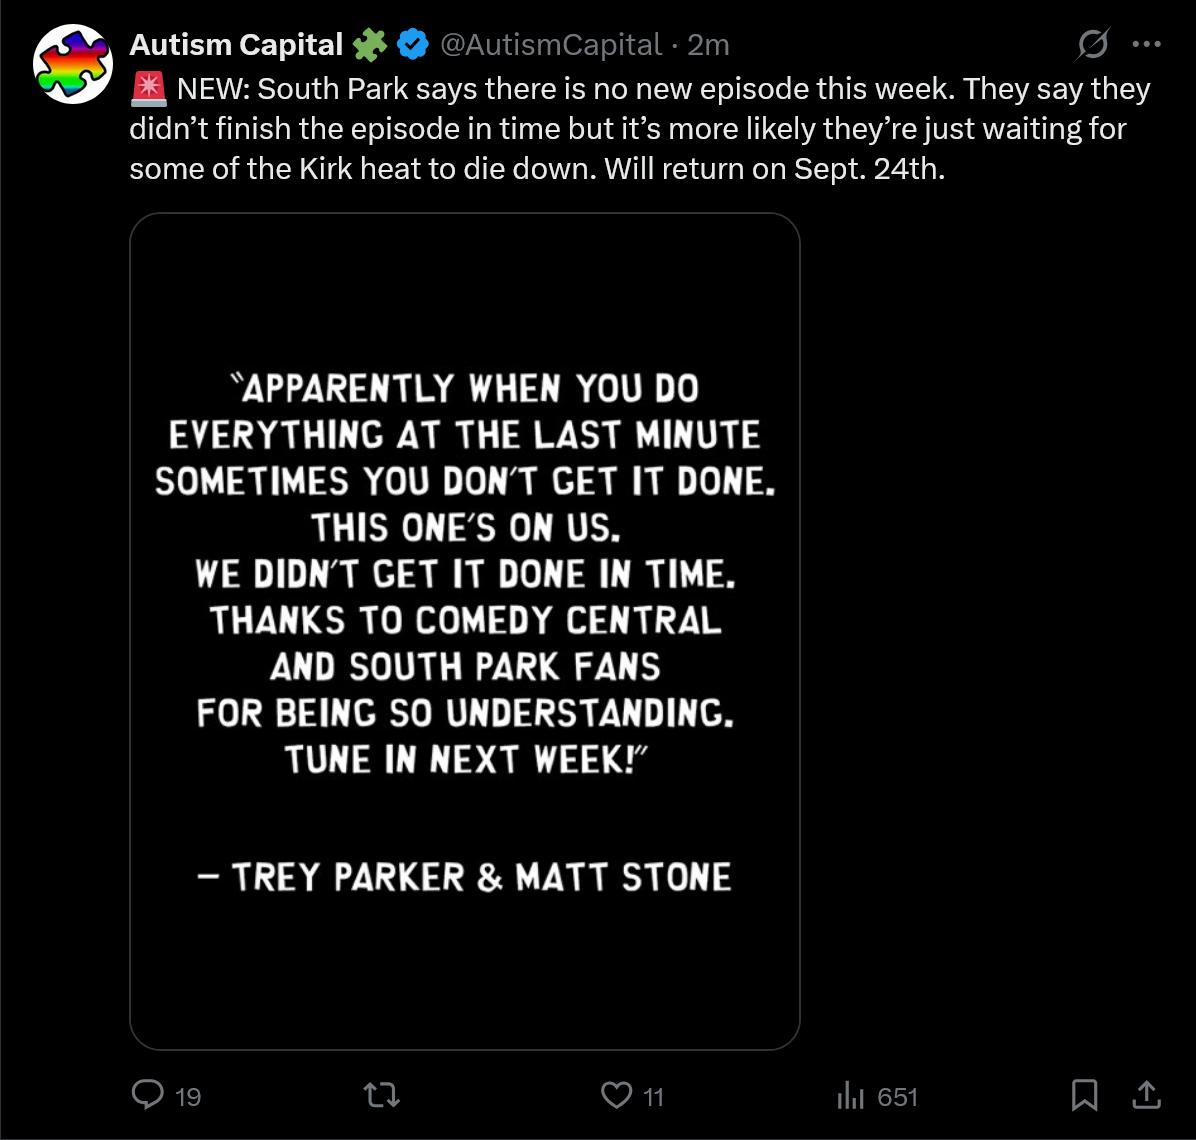Click the blue verified checkmark badge
The image size is (1196, 1140).
(413, 44)
